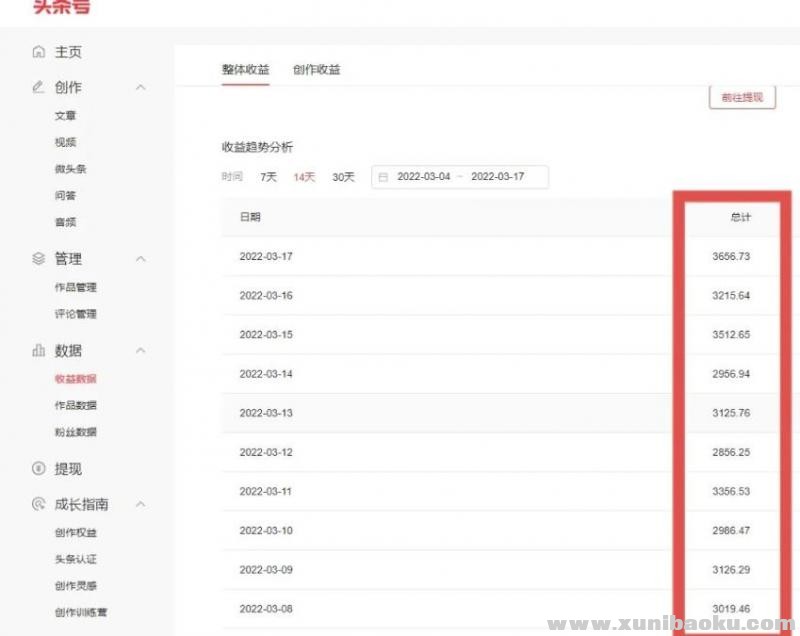Collapse the 创作 section arrow
Image resolution: width=800 pixels, height=636 pixels.
point(140,87)
